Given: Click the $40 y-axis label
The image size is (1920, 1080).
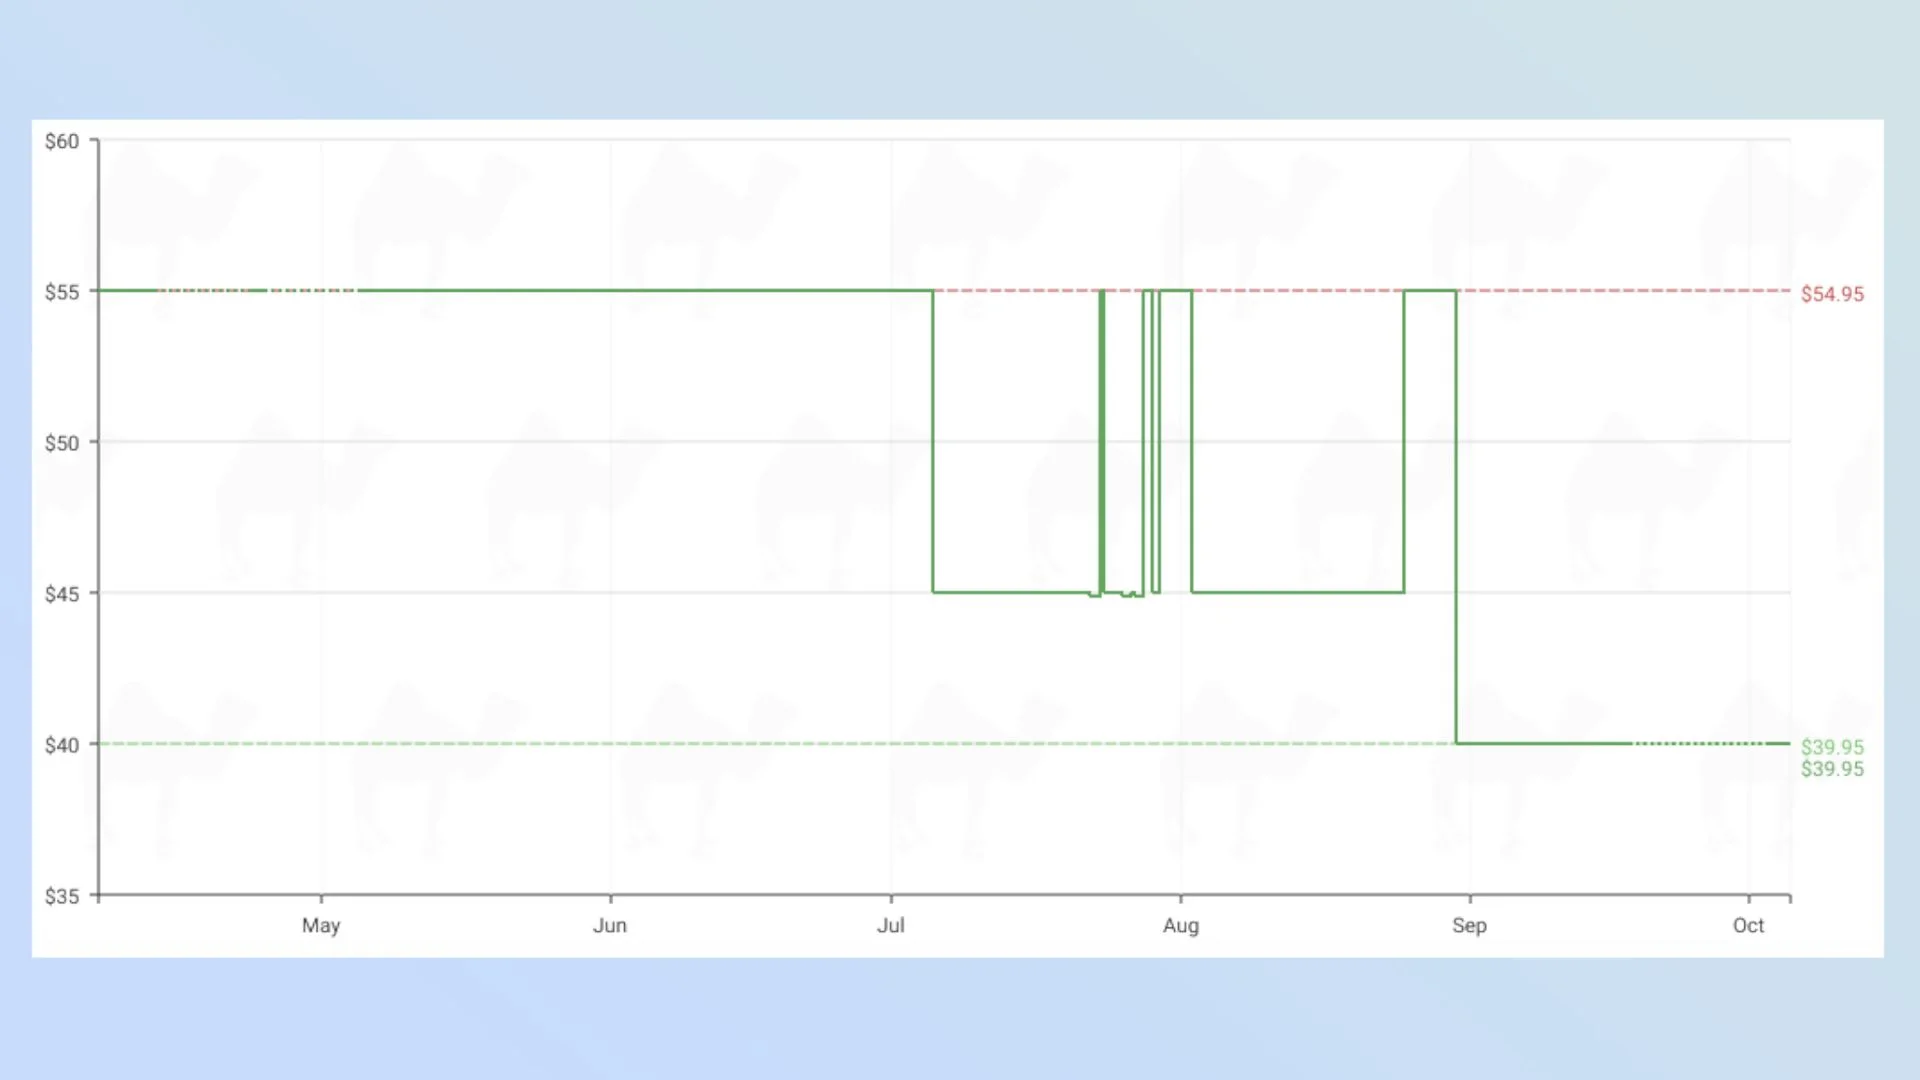Looking at the screenshot, I should point(62,745).
